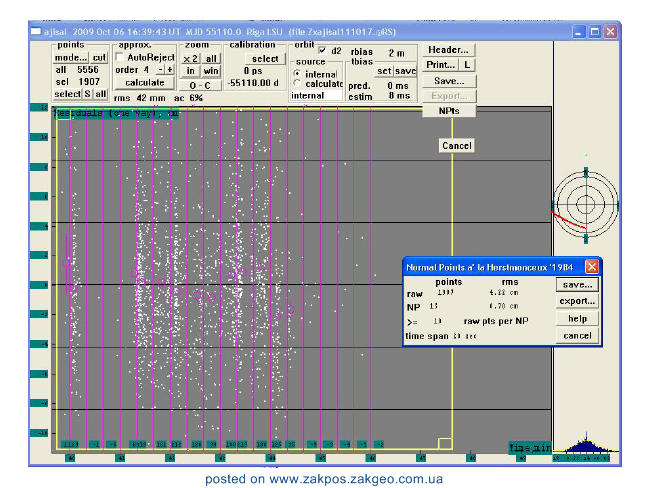Select the calculate source radio button
The image size is (650, 488).
click(x=297, y=83)
